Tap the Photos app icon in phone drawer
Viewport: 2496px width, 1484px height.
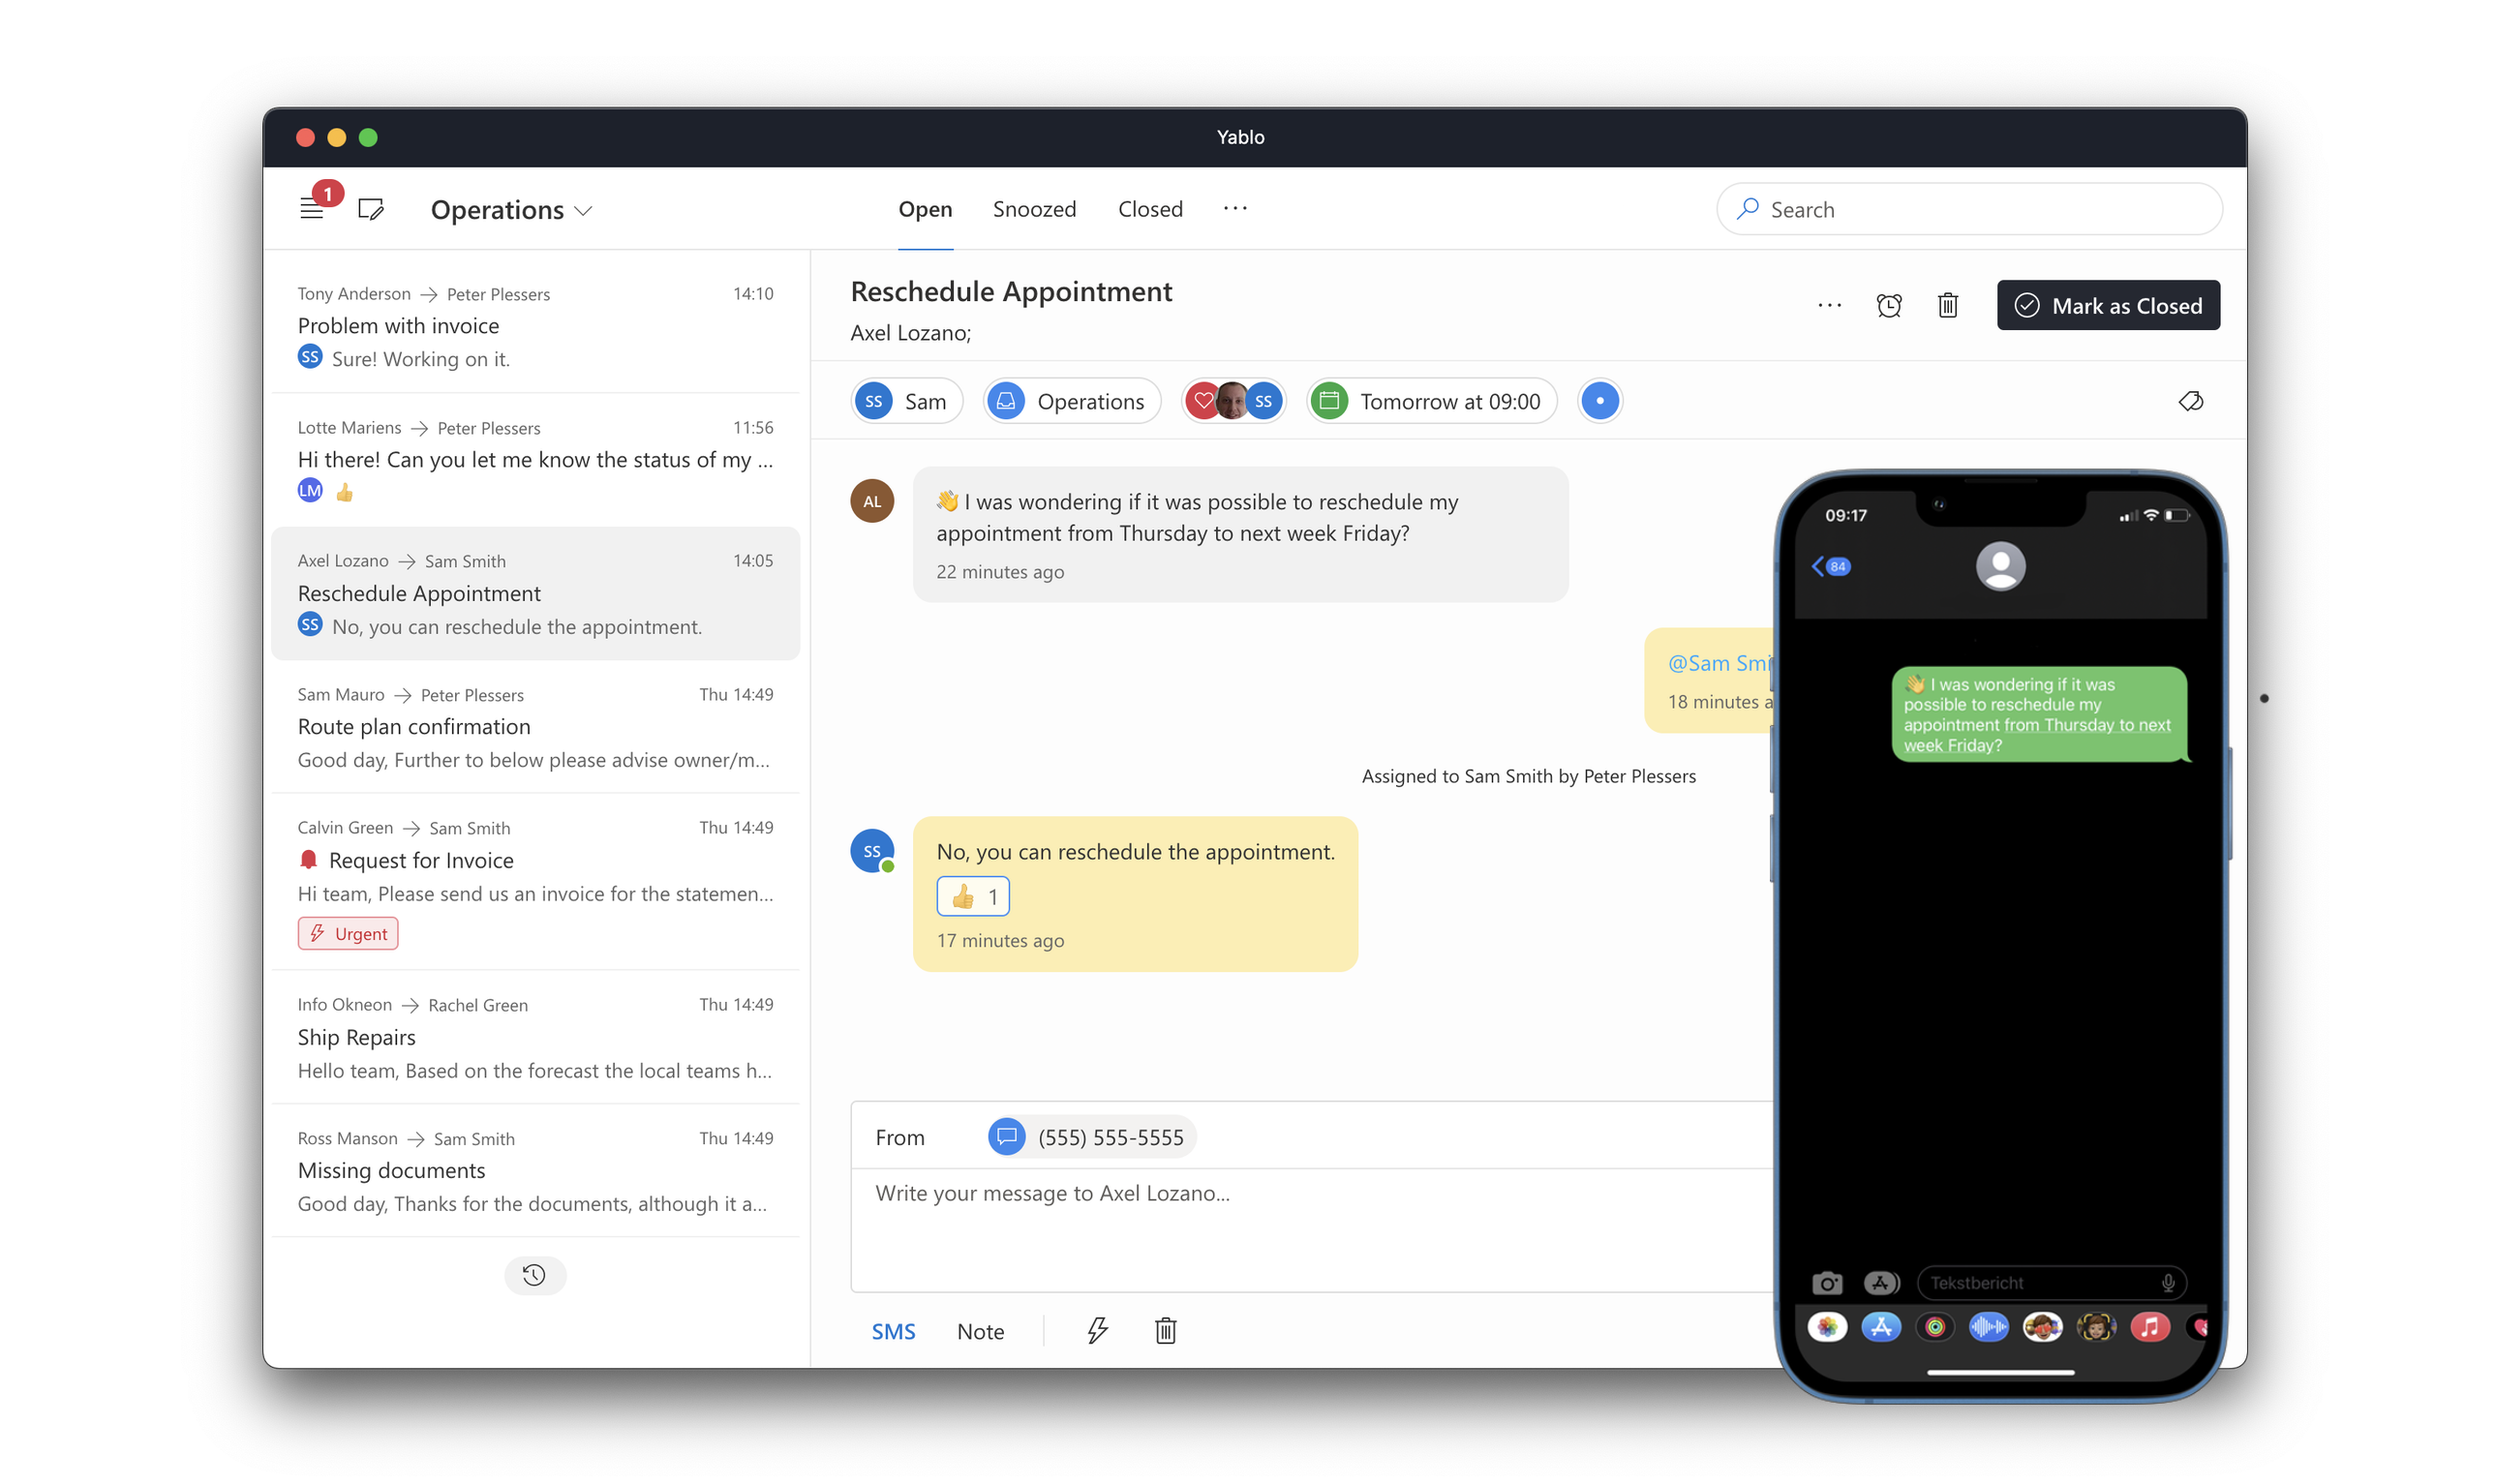click(x=1827, y=1327)
